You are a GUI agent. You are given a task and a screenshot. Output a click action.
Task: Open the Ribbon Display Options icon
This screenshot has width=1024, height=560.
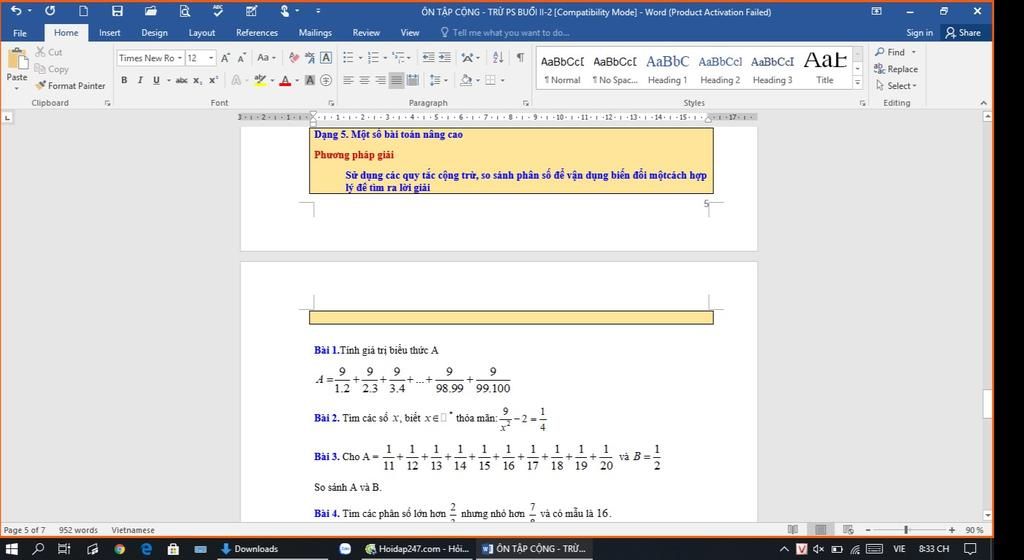(x=876, y=11)
